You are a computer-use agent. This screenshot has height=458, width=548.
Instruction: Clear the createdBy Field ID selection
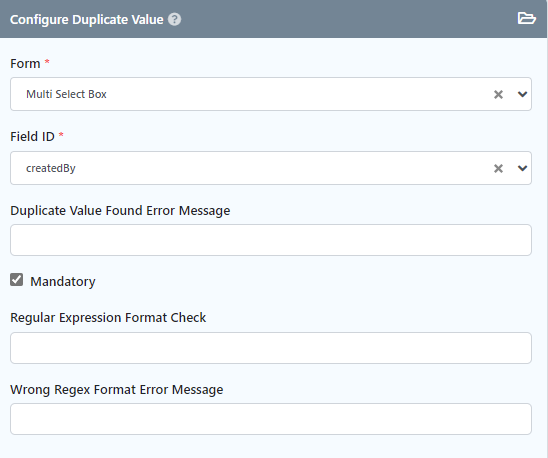[498, 169]
